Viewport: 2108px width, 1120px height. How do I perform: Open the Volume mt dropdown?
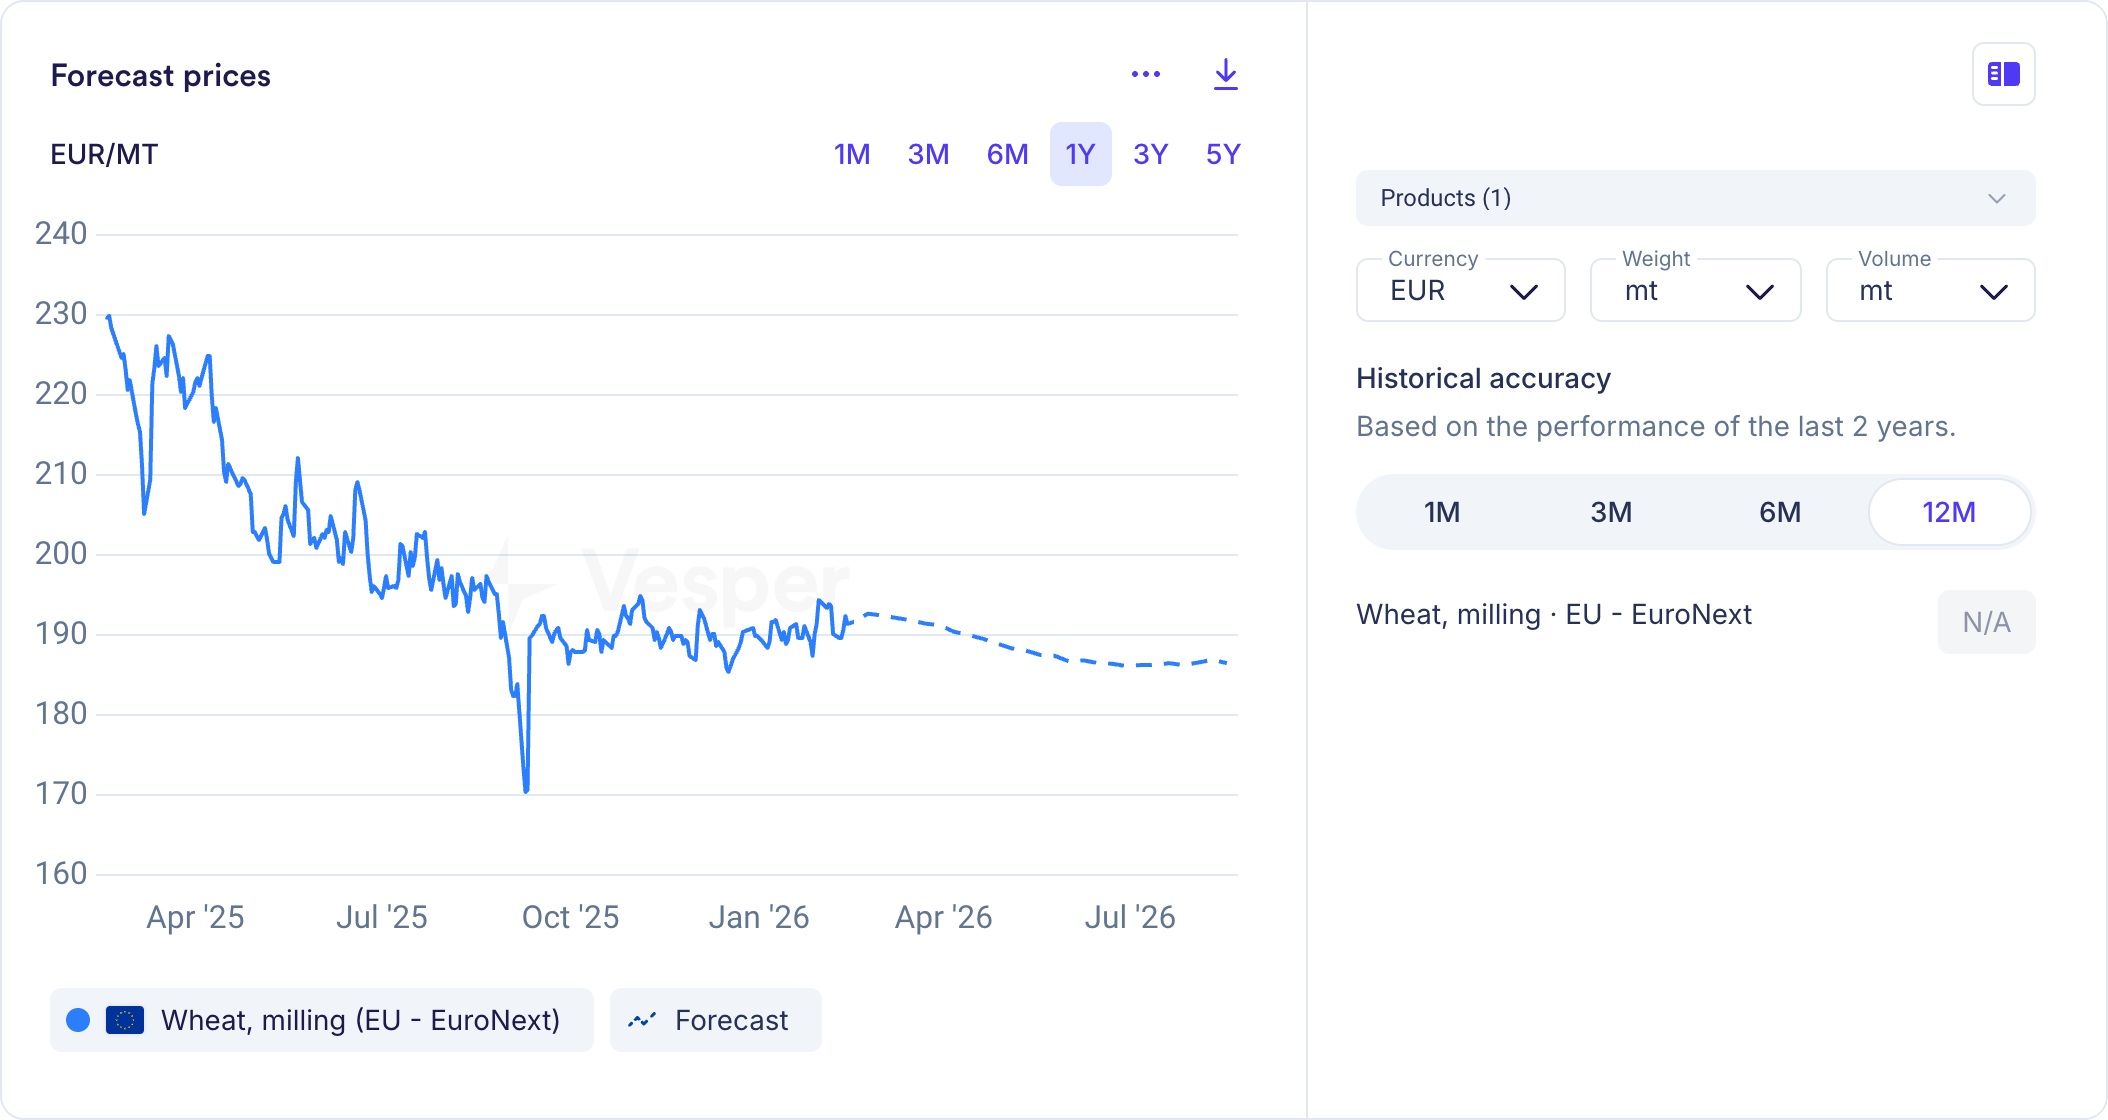[1930, 291]
